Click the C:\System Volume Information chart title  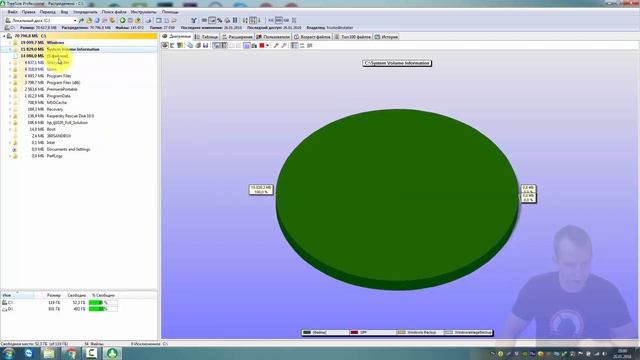click(x=397, y=63)
